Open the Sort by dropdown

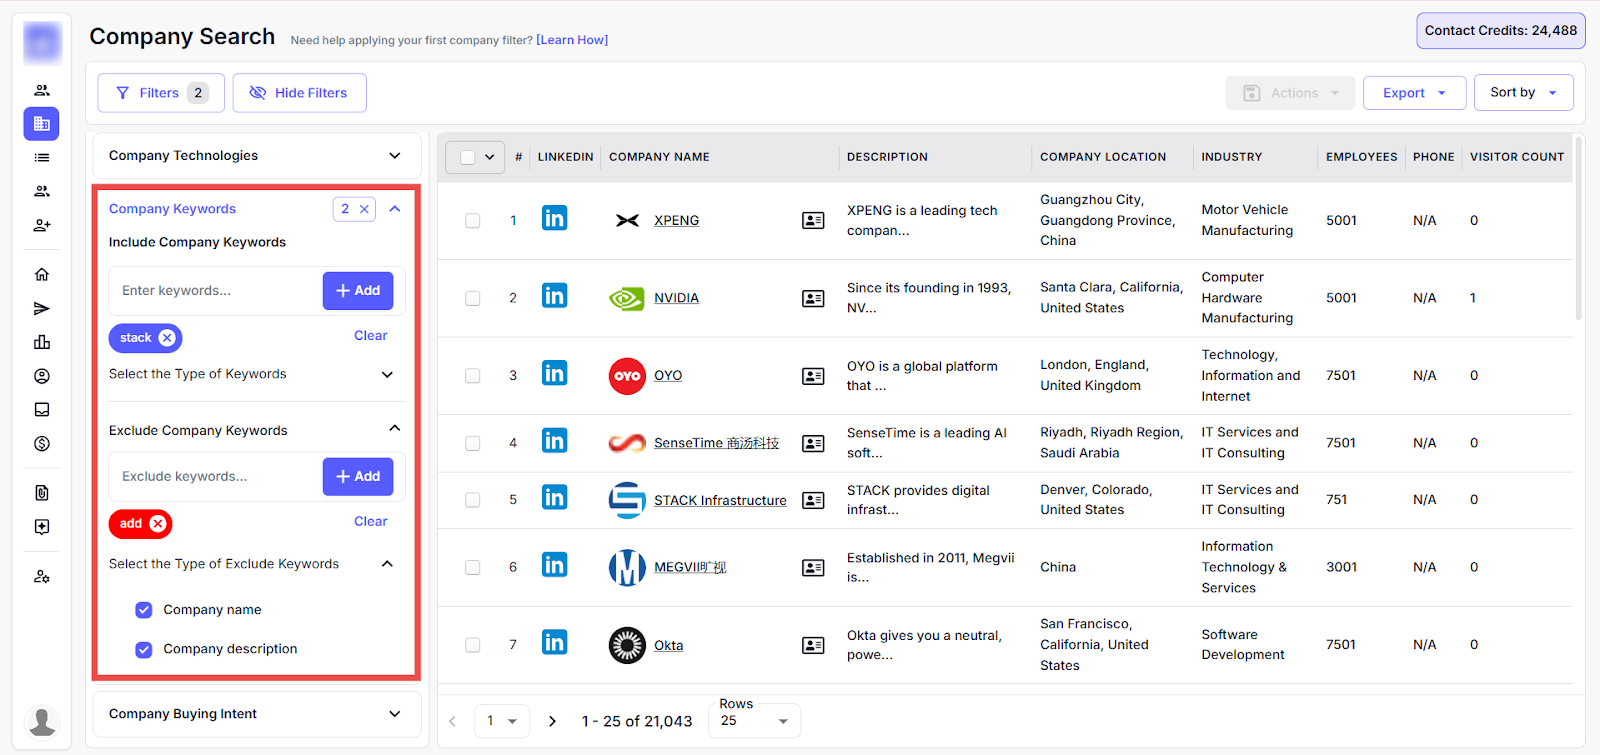click(x=1522, y=93)
